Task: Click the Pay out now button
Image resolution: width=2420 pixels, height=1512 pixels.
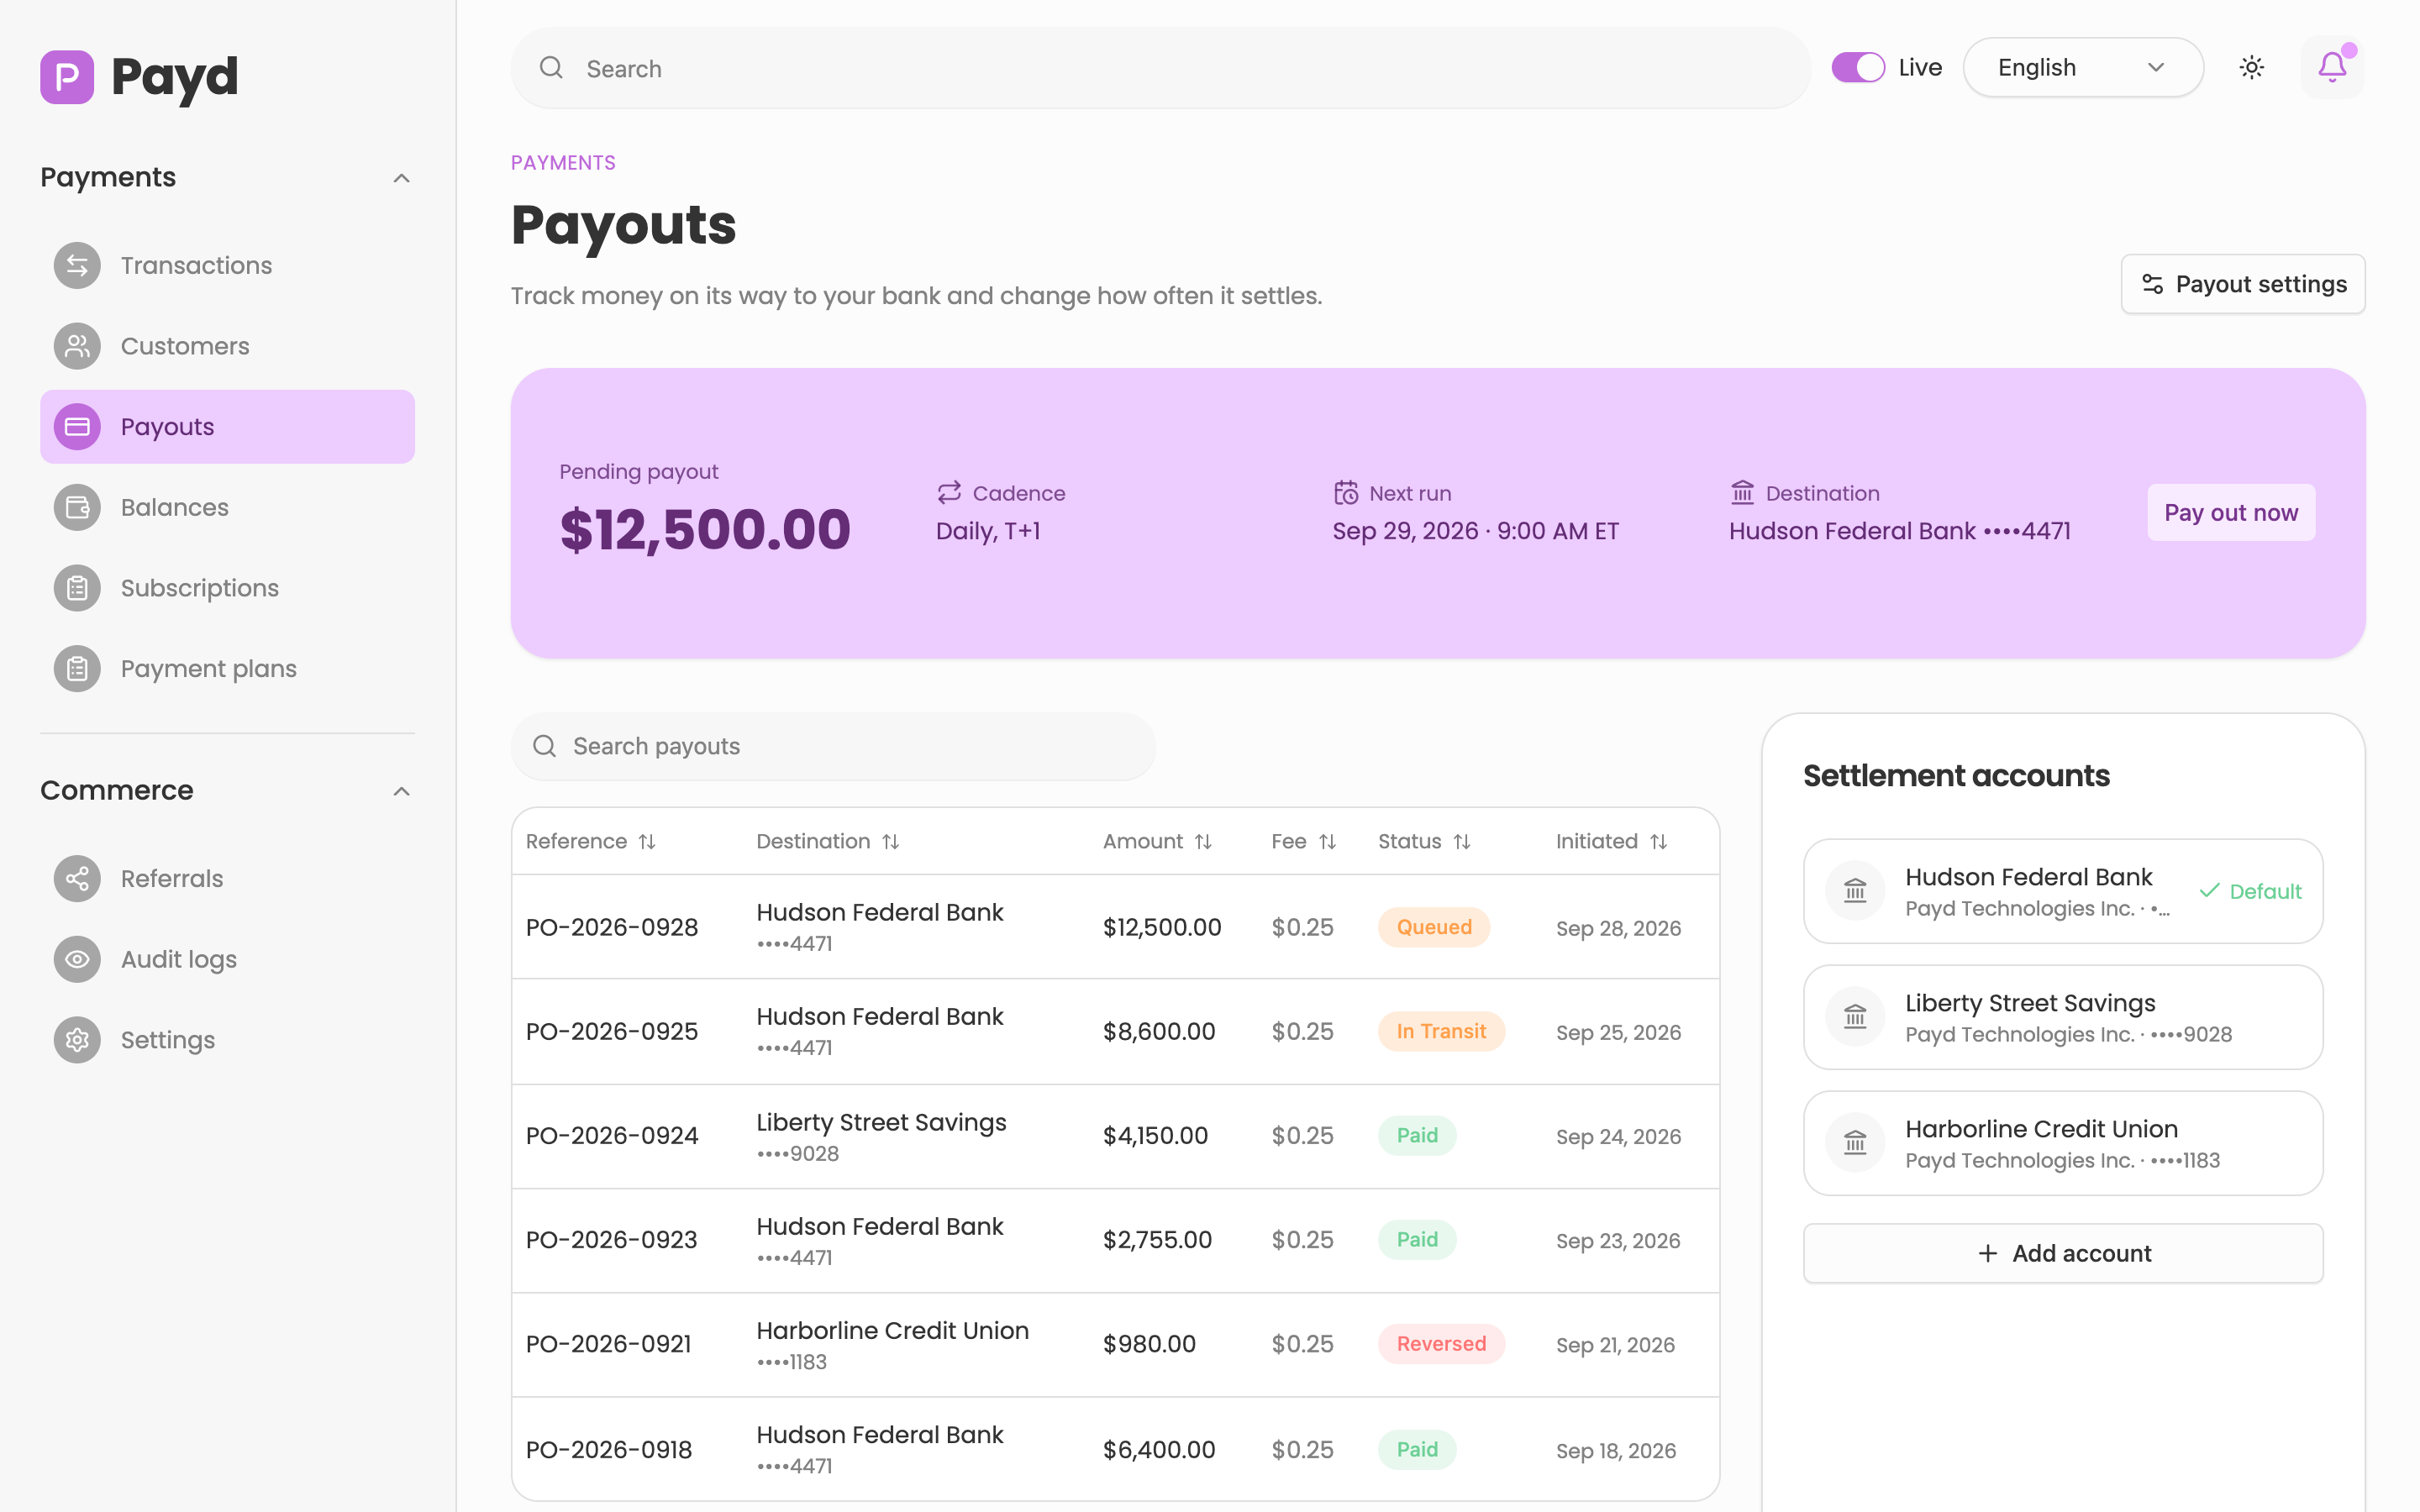Action: 2231,512
